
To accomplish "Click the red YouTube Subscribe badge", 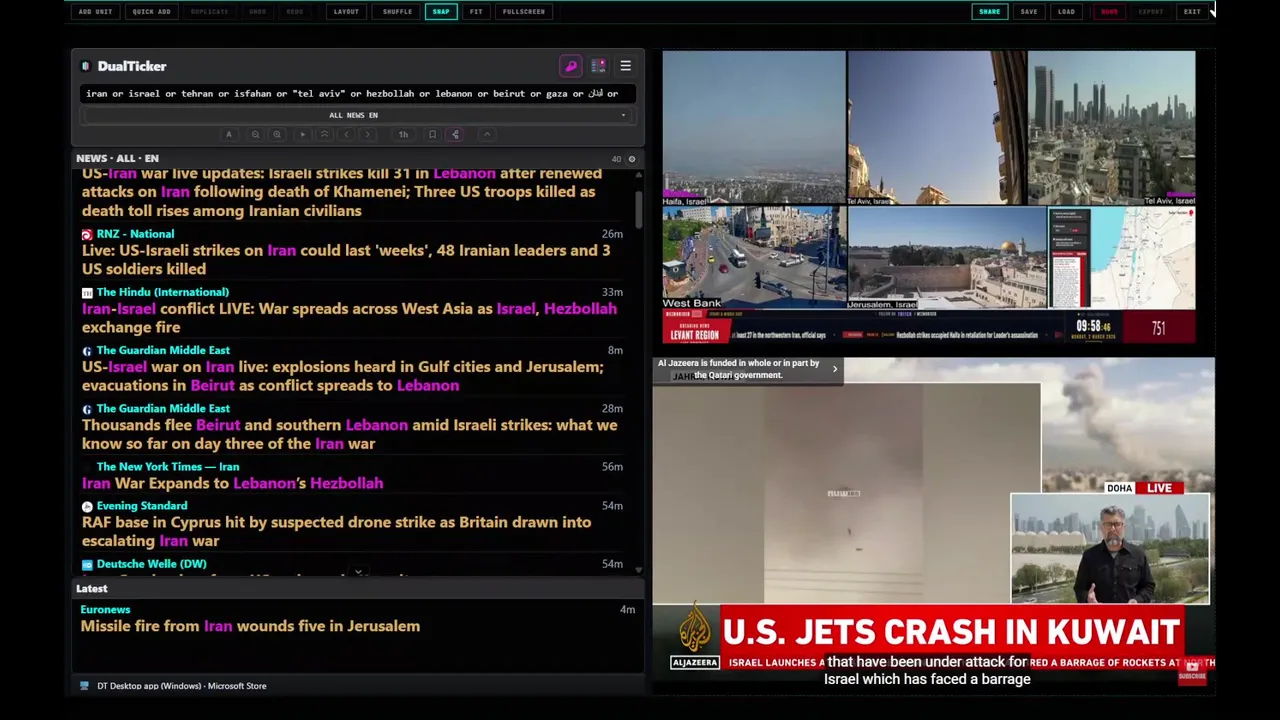I will tap(1192, 673).
